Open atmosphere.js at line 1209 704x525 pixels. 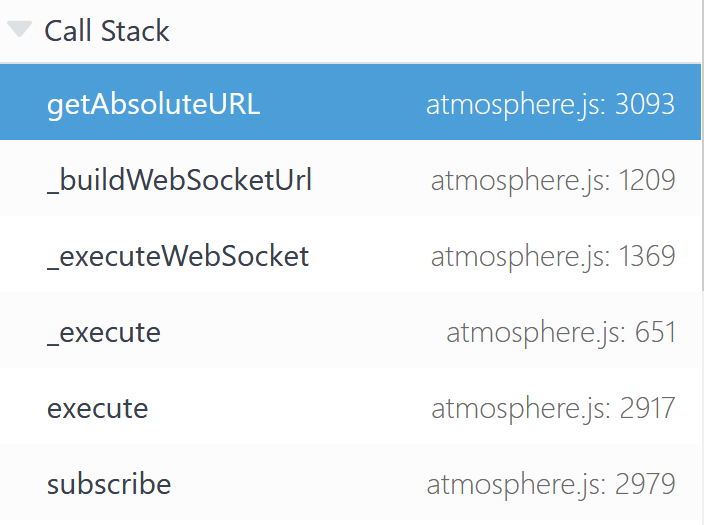tap(553, 180)
